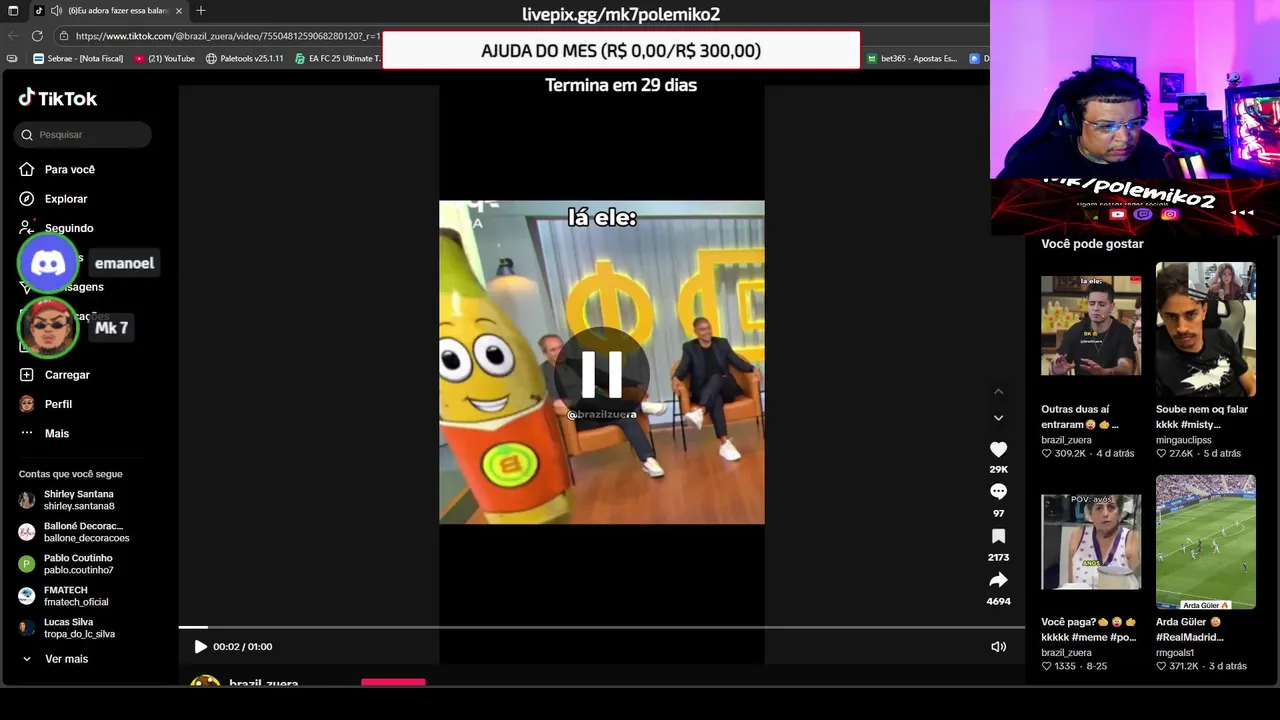The height and width of the screenshot is (720, 1280).
Task: Open the TikTok logo home link
Action: (x=57, y=98)
